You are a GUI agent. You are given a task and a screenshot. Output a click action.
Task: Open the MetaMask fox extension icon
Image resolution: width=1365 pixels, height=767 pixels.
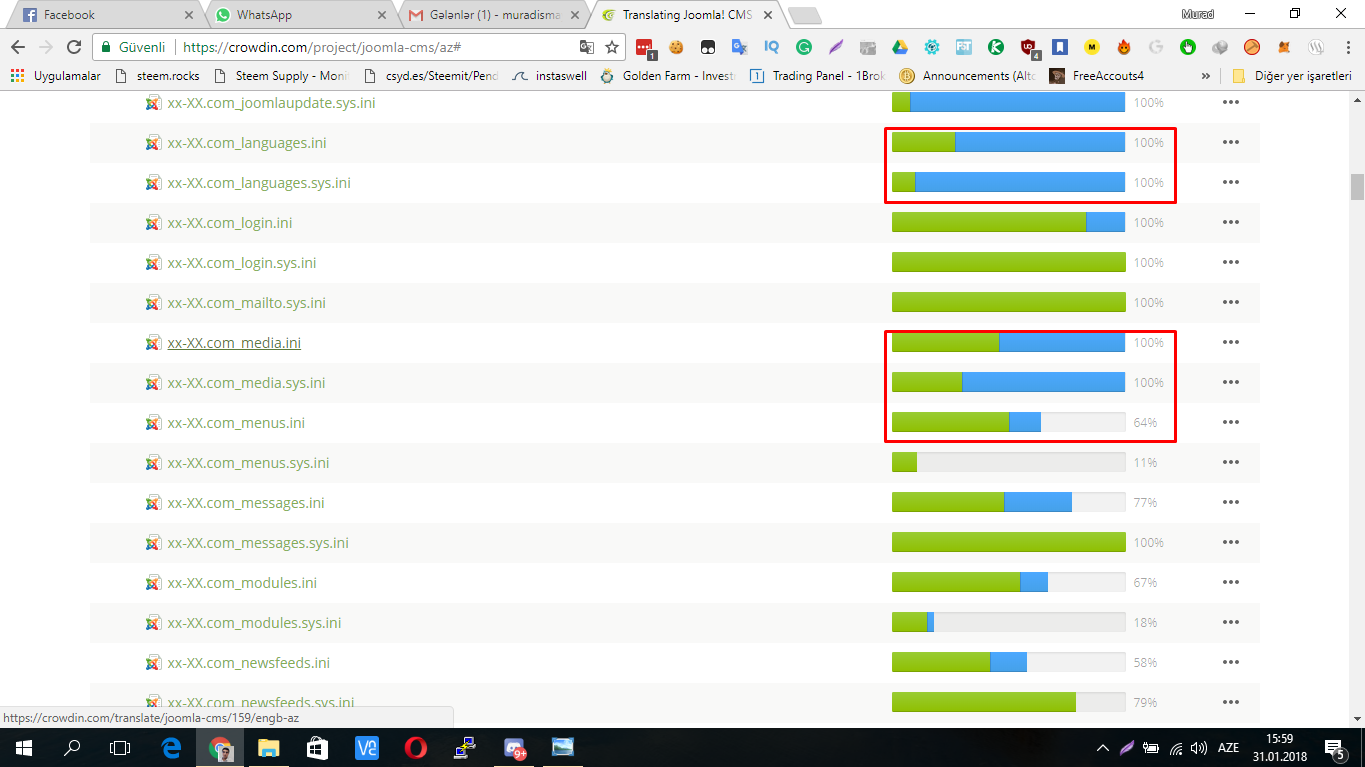click(x=1284, y=47)
